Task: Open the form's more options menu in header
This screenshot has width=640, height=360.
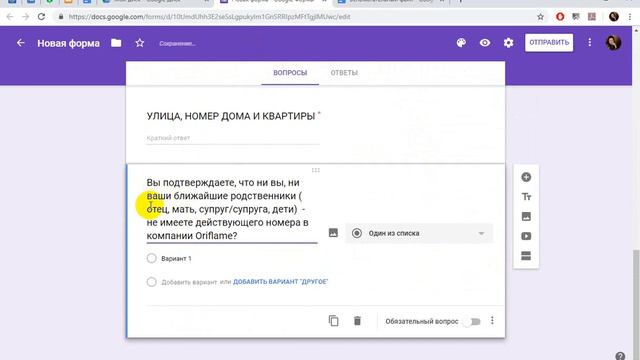Action: point(589,42)
